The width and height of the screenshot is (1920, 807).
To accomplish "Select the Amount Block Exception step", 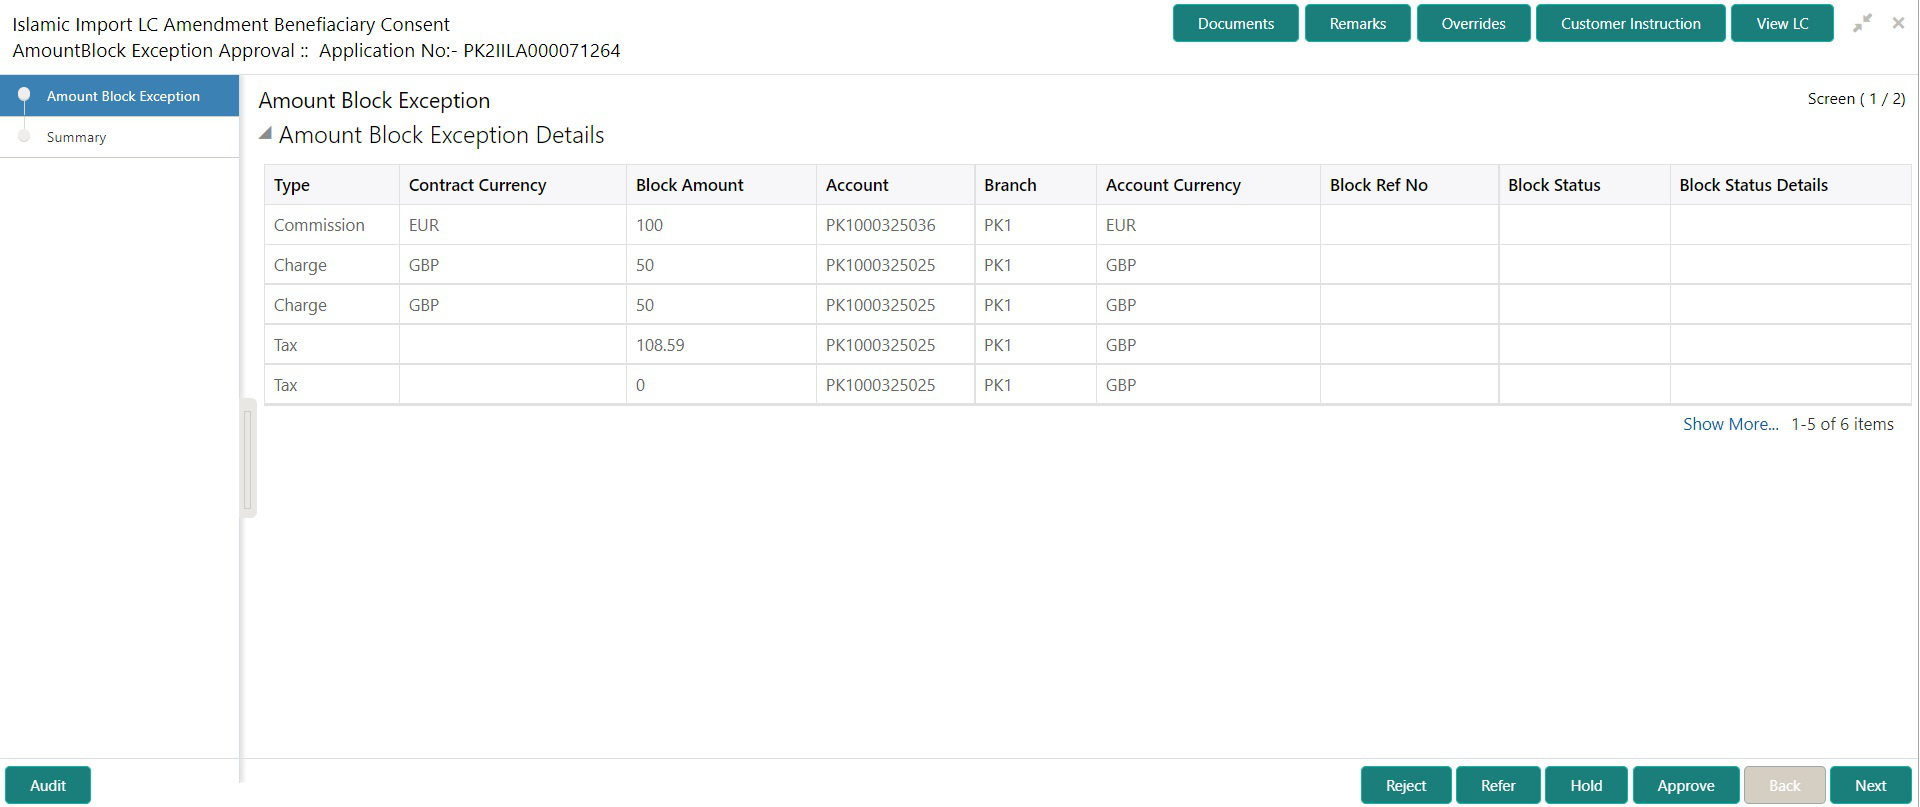I will (122, 96).
